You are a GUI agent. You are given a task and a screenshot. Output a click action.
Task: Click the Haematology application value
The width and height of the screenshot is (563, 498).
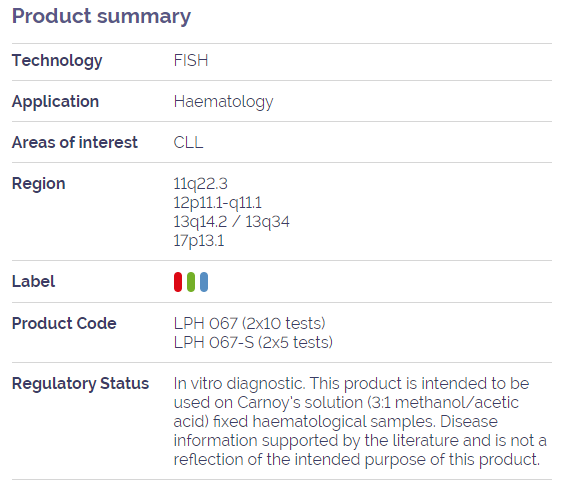click(x=223, y=102)
